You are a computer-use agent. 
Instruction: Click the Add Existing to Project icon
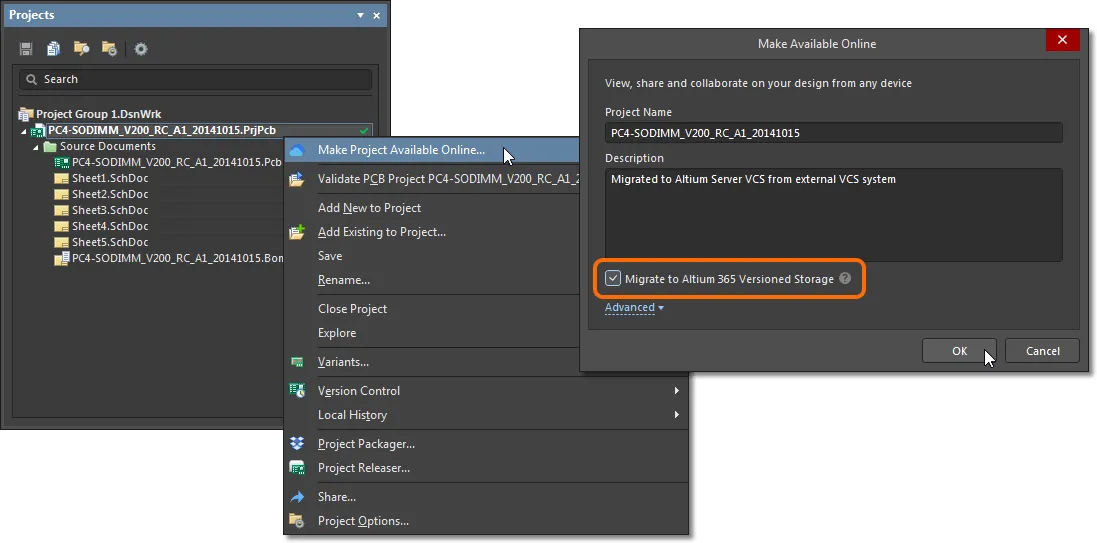tap(297, 232)
